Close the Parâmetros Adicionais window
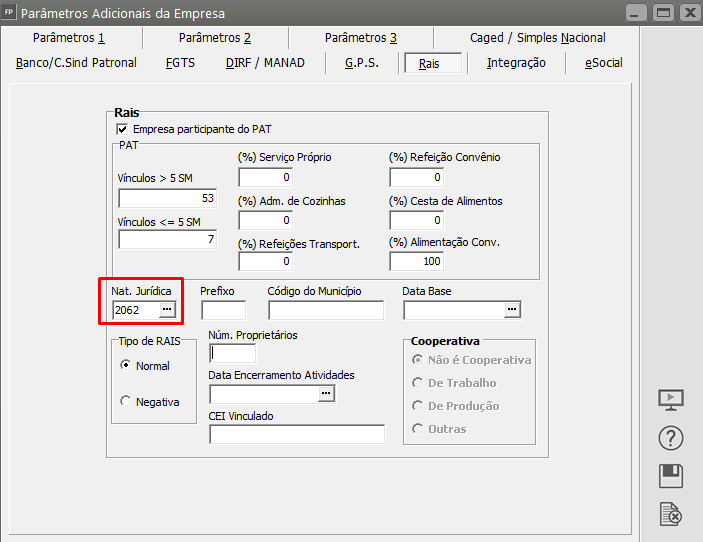703x542 pixels. coord(689,13)
